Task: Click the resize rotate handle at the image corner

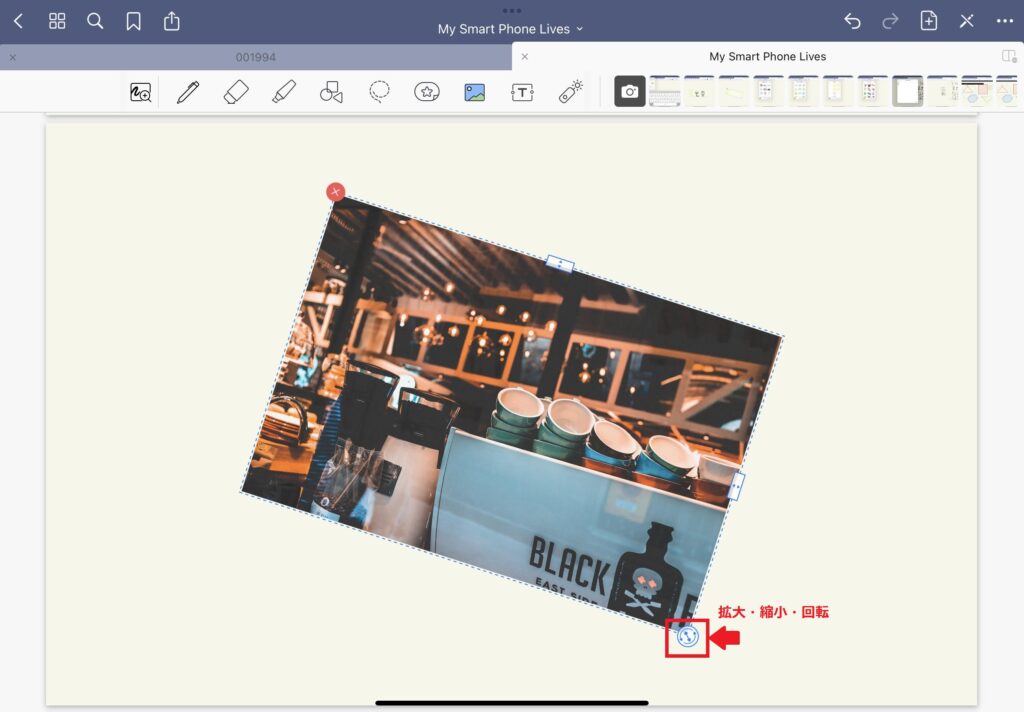Action: point(688,636)
